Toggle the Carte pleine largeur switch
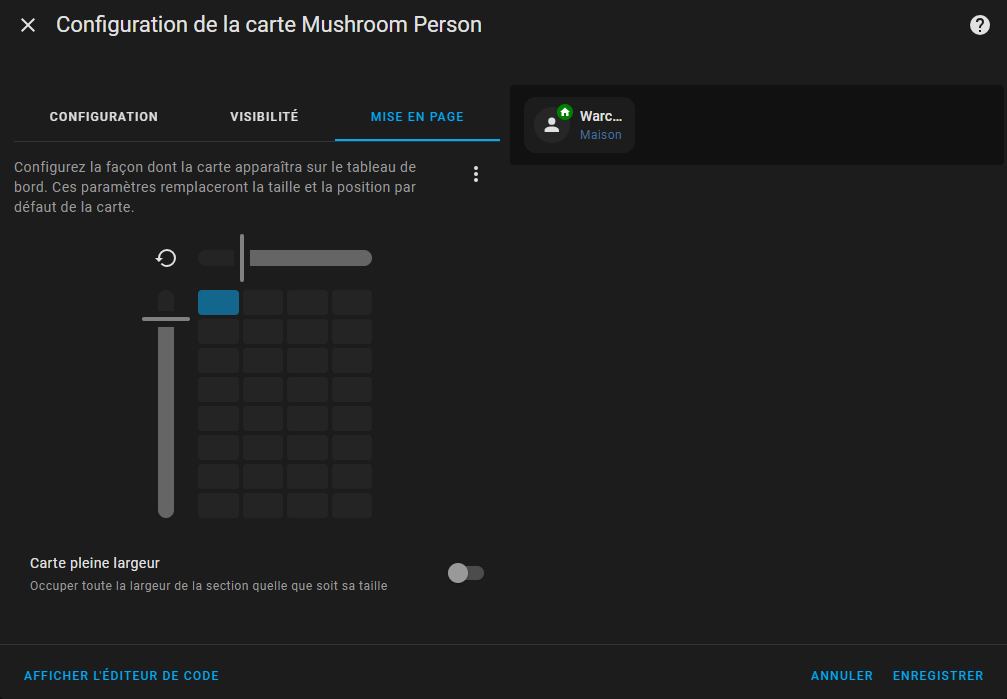The width and height of the screenshot is (1007, 699). [x=466, y=573]
